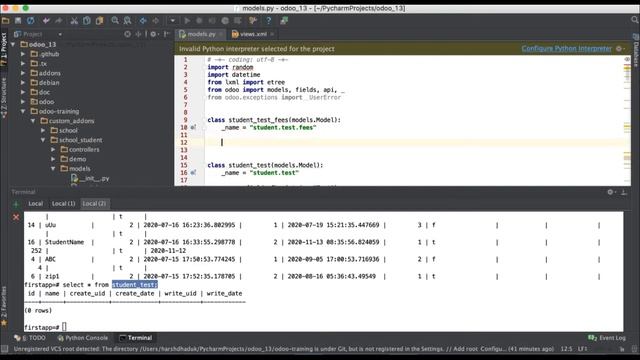The image size is (640, 360).
Task: Click the Find magnifier icon
Action: click(115, 20)
